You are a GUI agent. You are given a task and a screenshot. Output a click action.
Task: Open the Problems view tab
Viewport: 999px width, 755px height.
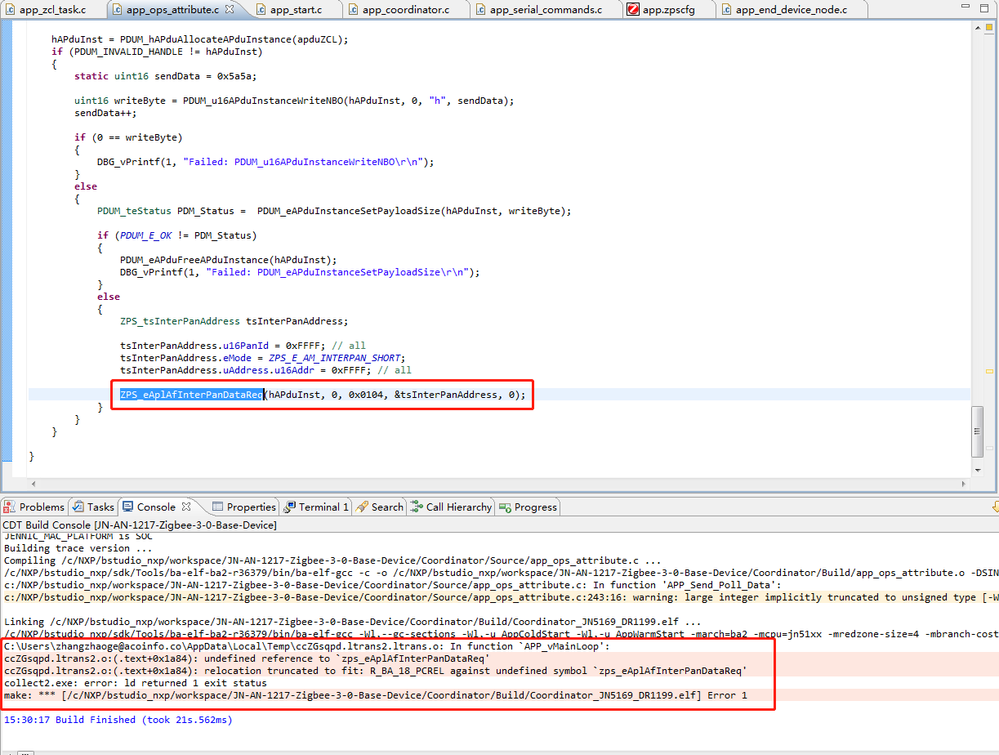(34, 507)
